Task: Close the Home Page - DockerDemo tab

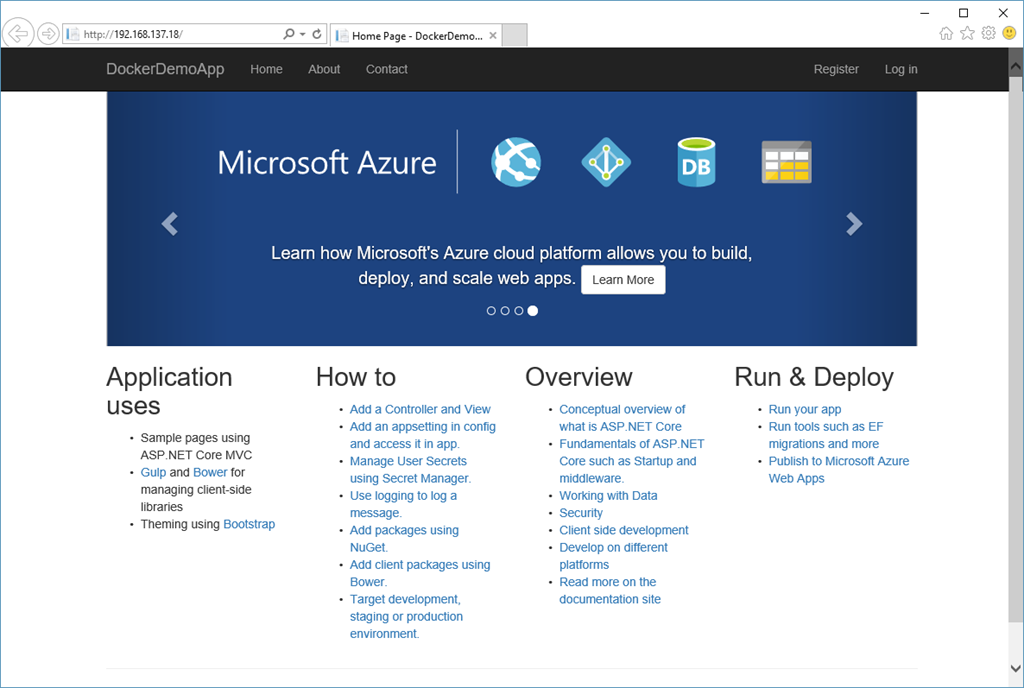Action: click(x=493, y=35)
